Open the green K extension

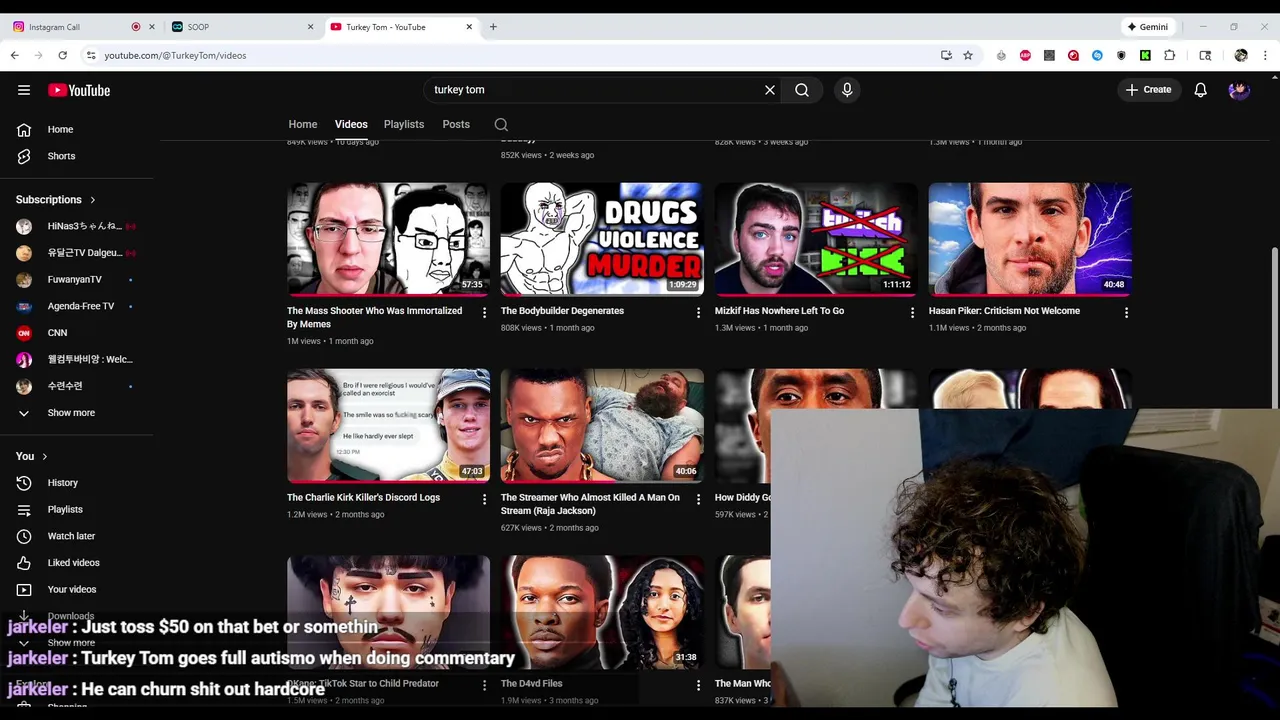pyautogui.click(x=1145, y=56)
